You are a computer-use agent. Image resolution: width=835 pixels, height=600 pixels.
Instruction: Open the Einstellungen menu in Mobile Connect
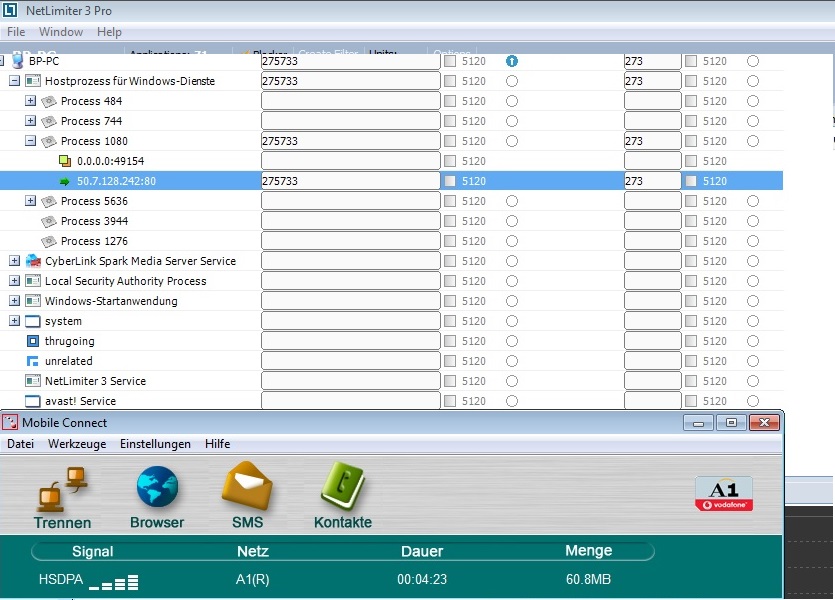coord(155,444)
